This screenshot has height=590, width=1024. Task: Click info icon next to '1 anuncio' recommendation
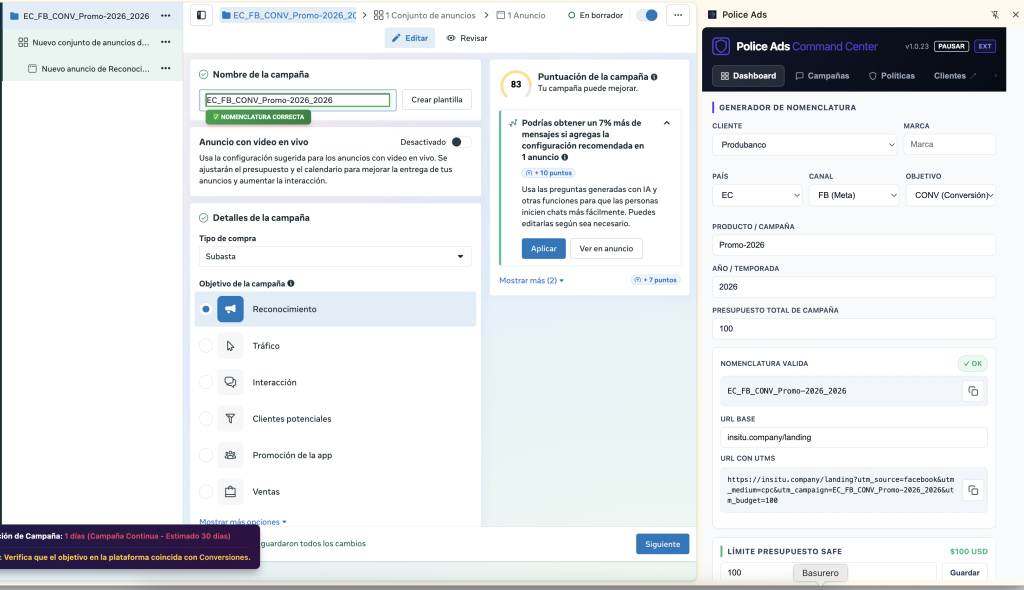click(565, 157)
